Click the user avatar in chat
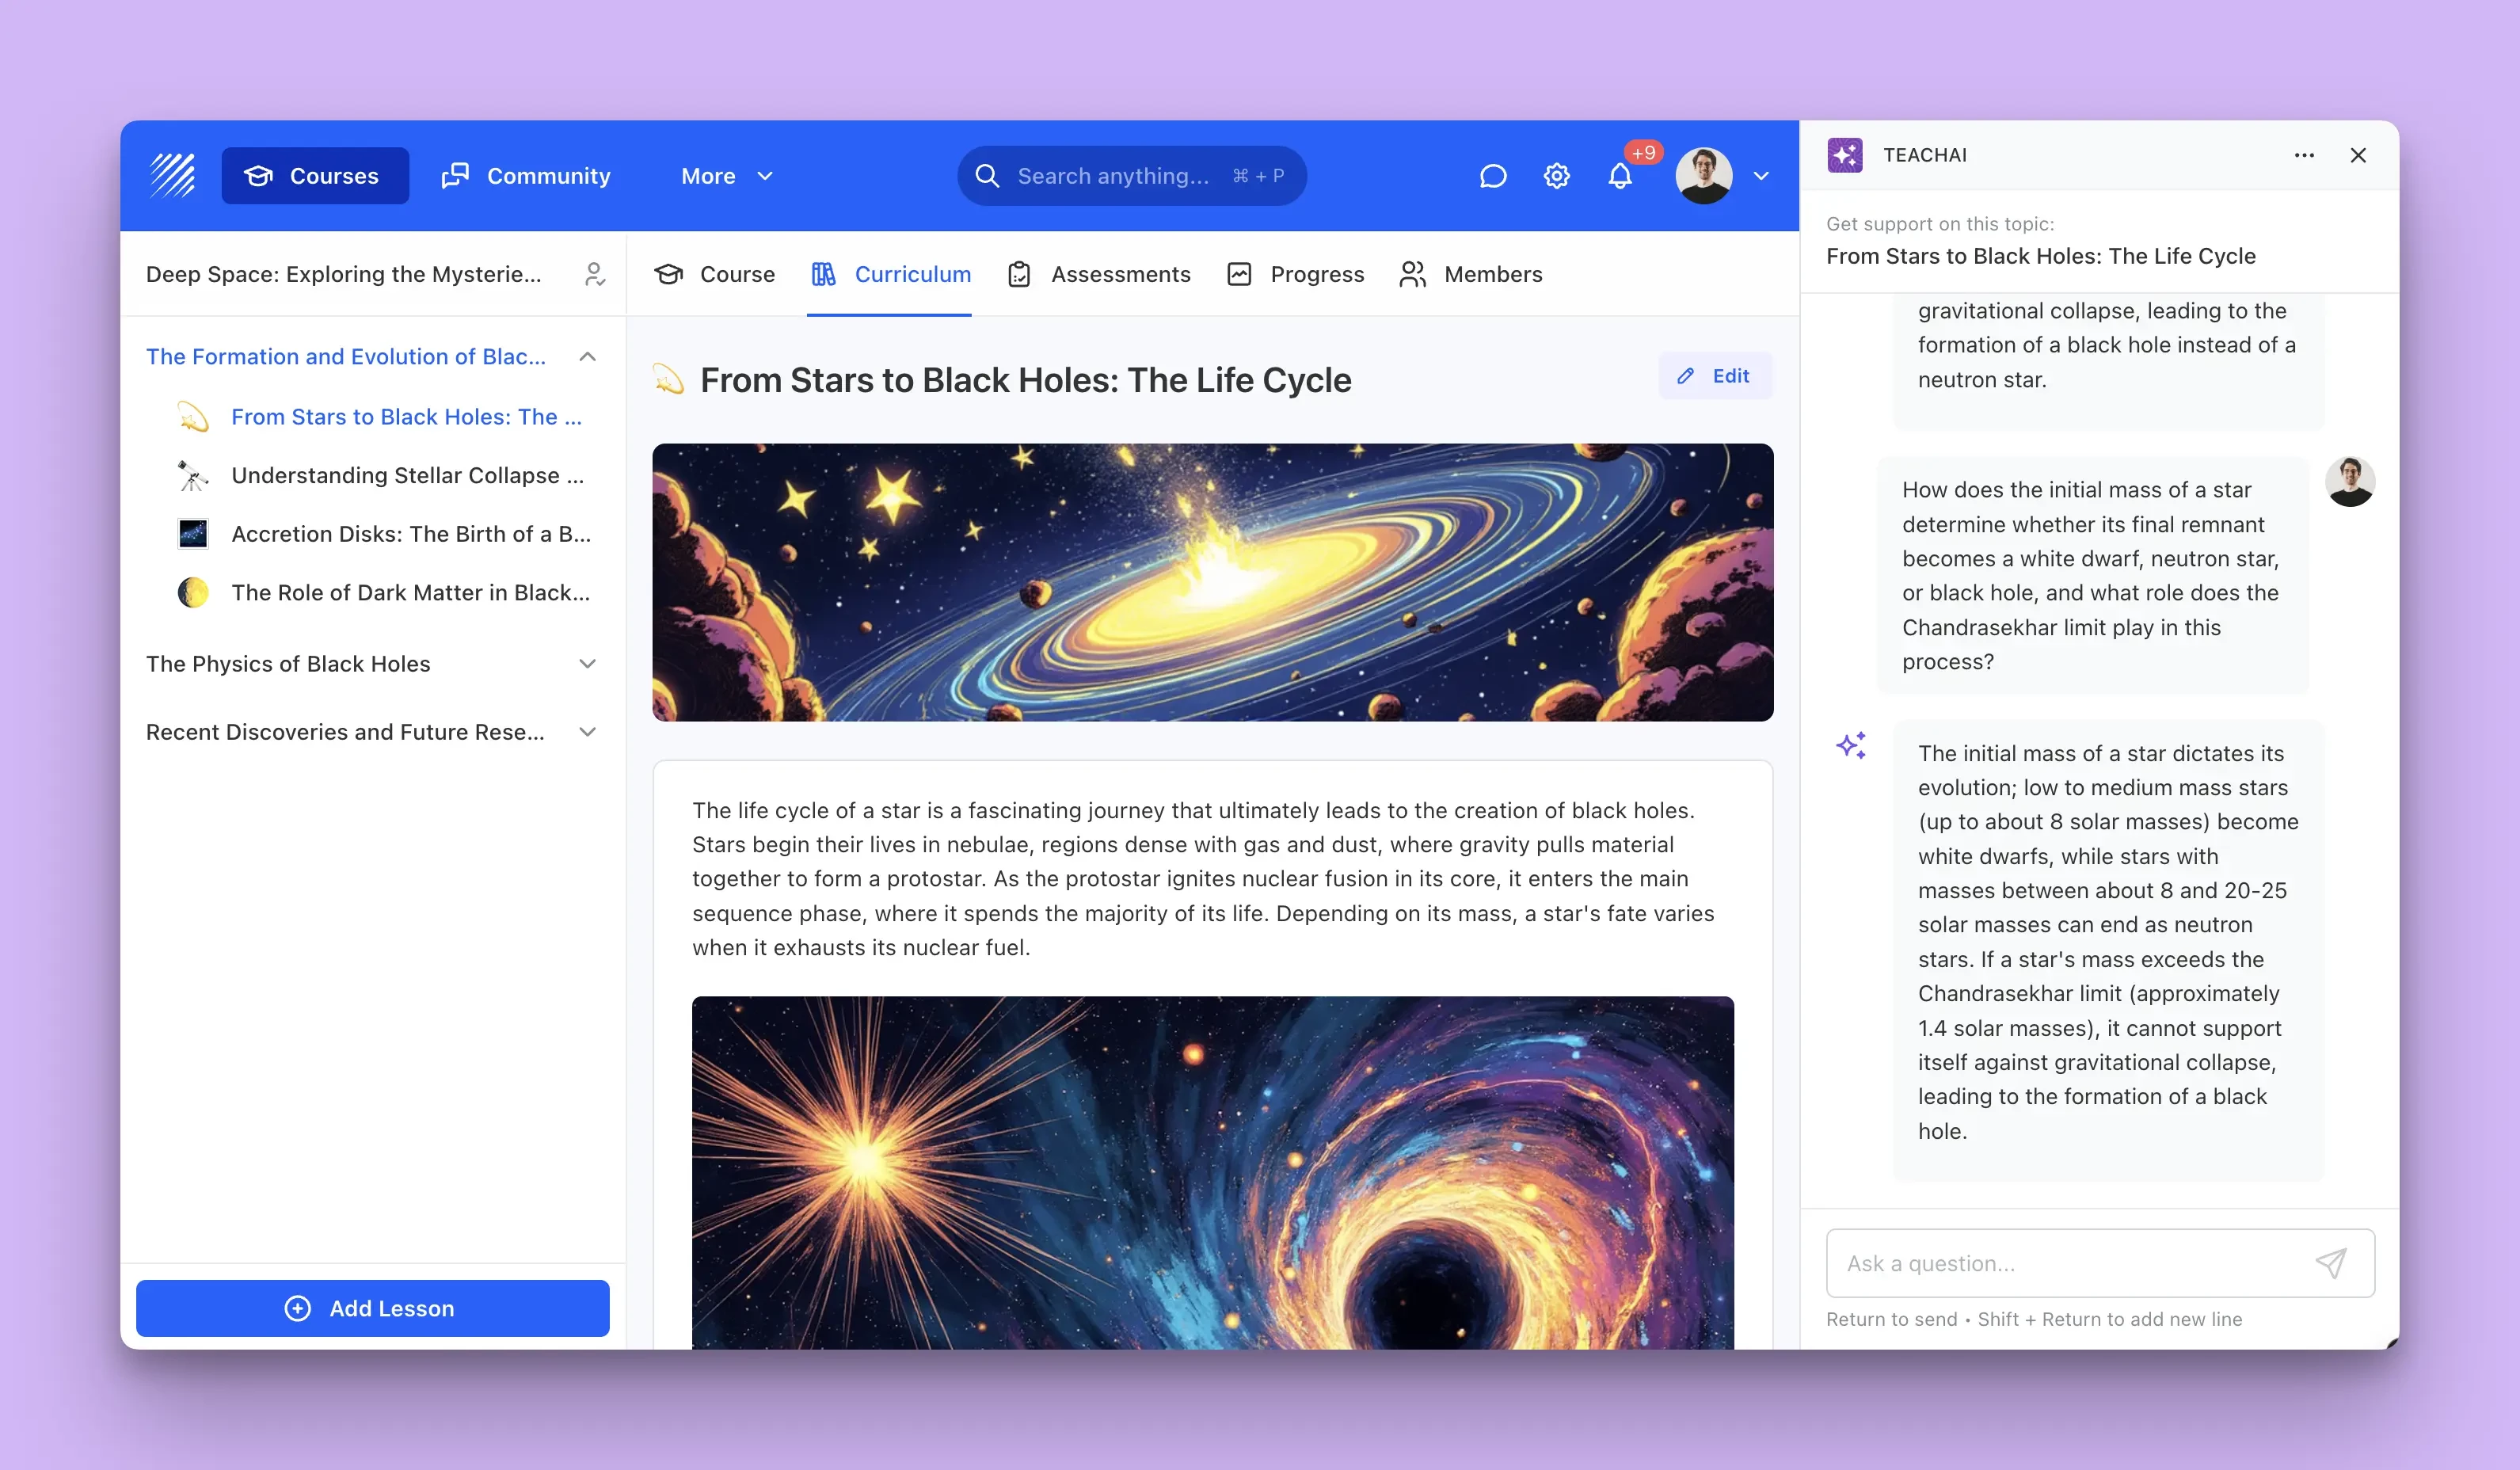Screen dimensions: 2520x1470 pyautogui.click(x=2350, y=482)
